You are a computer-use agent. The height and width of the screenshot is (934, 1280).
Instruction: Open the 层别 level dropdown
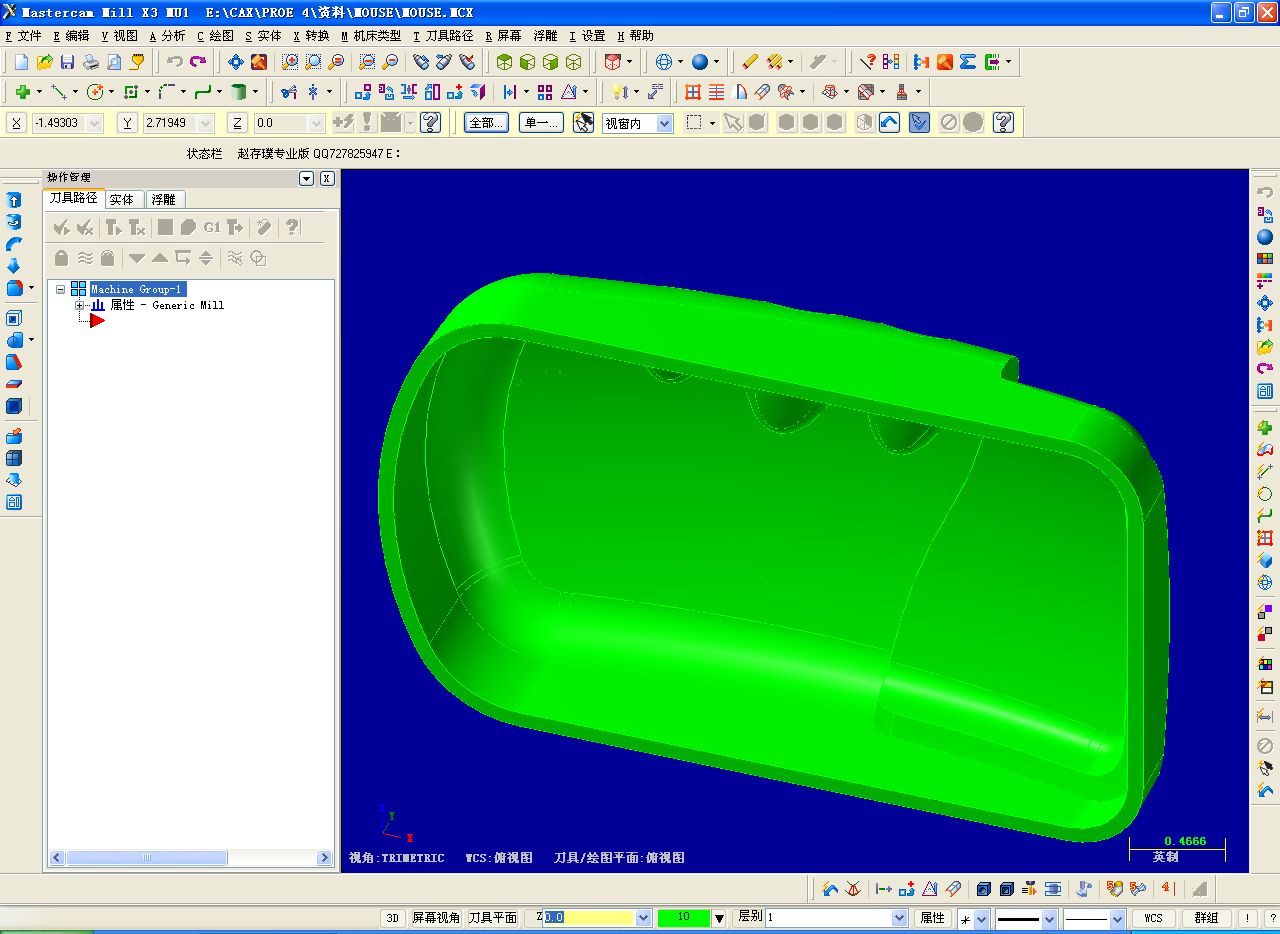point(899,918)
